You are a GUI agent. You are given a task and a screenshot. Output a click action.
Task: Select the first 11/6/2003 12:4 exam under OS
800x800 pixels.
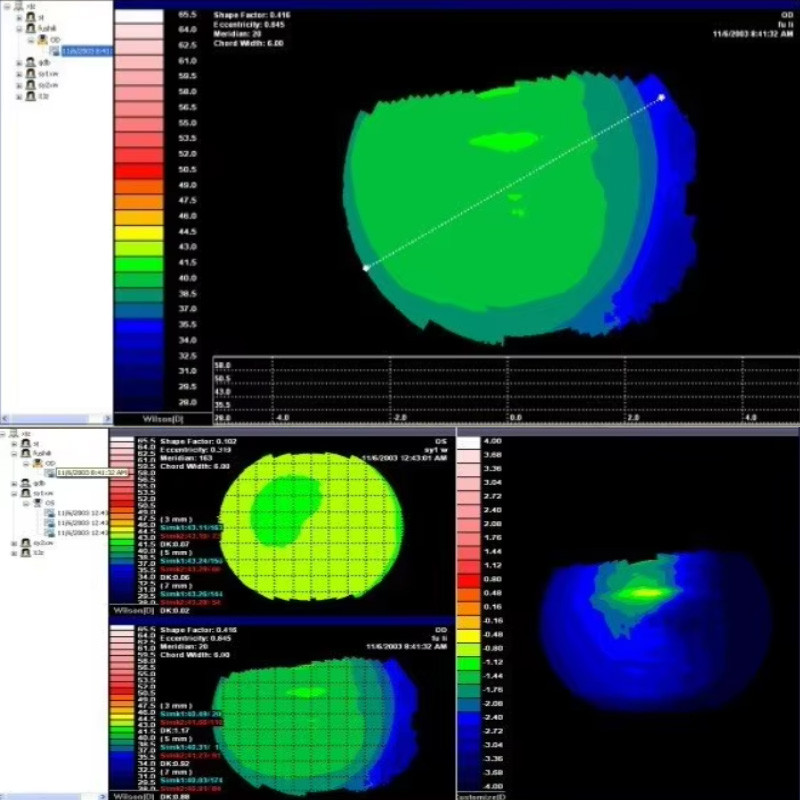82,513
